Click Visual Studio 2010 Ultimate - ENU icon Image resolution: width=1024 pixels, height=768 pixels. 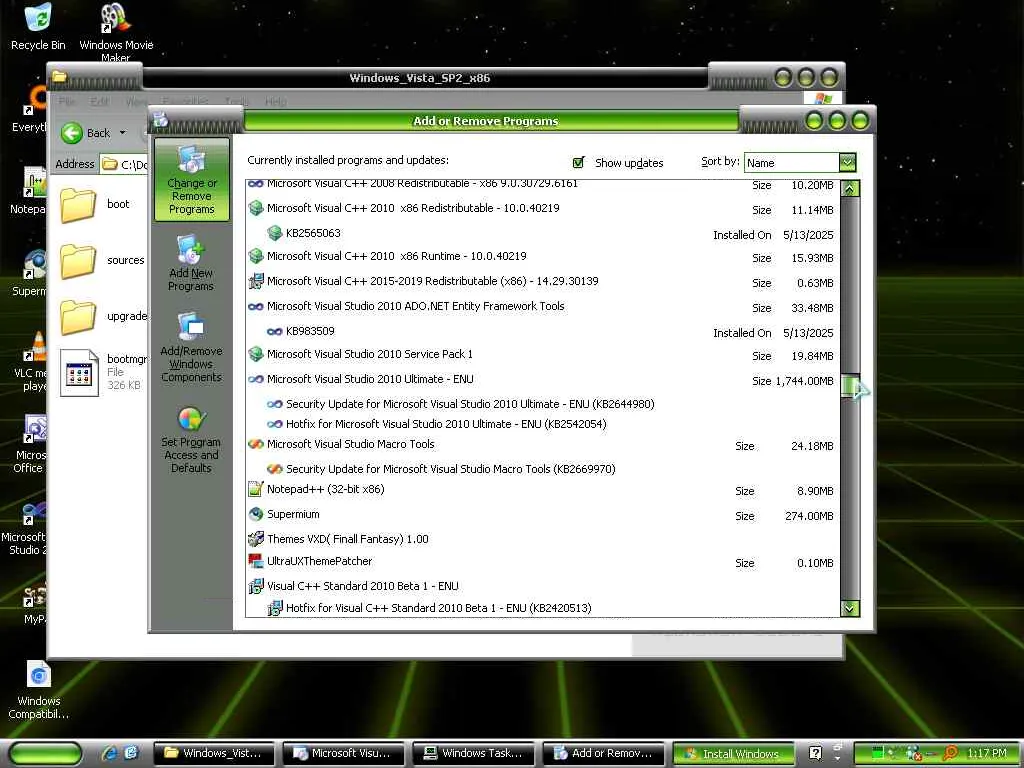pos(256,379)
